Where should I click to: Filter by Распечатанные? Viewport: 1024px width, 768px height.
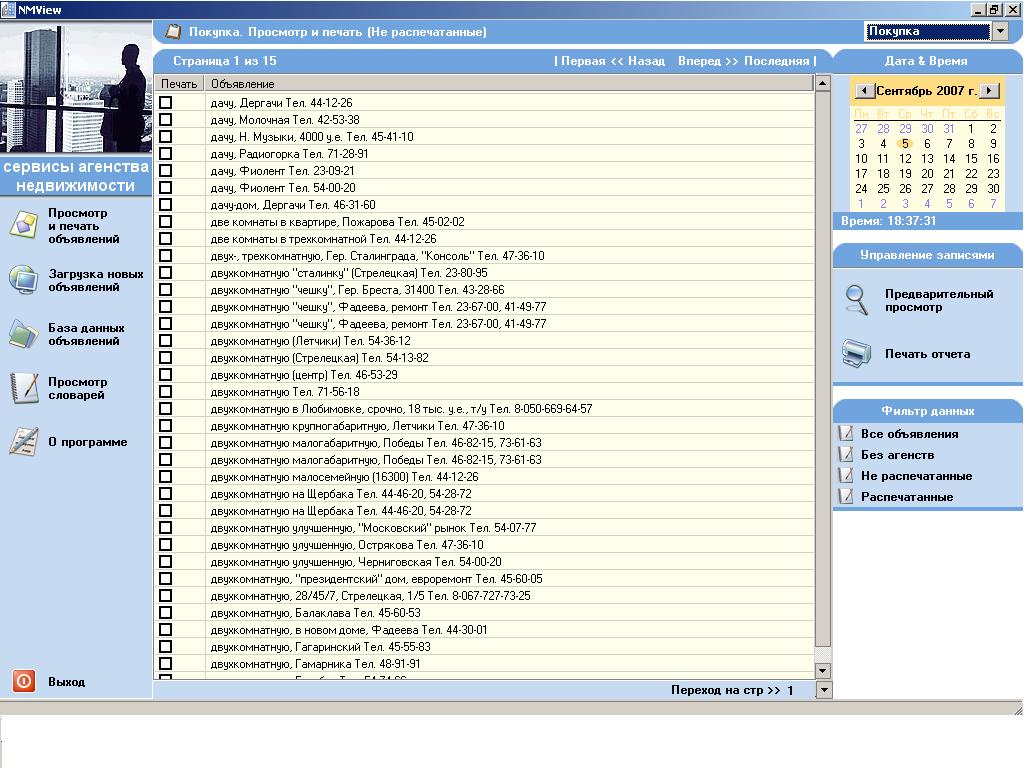click(x=906, y=497)
